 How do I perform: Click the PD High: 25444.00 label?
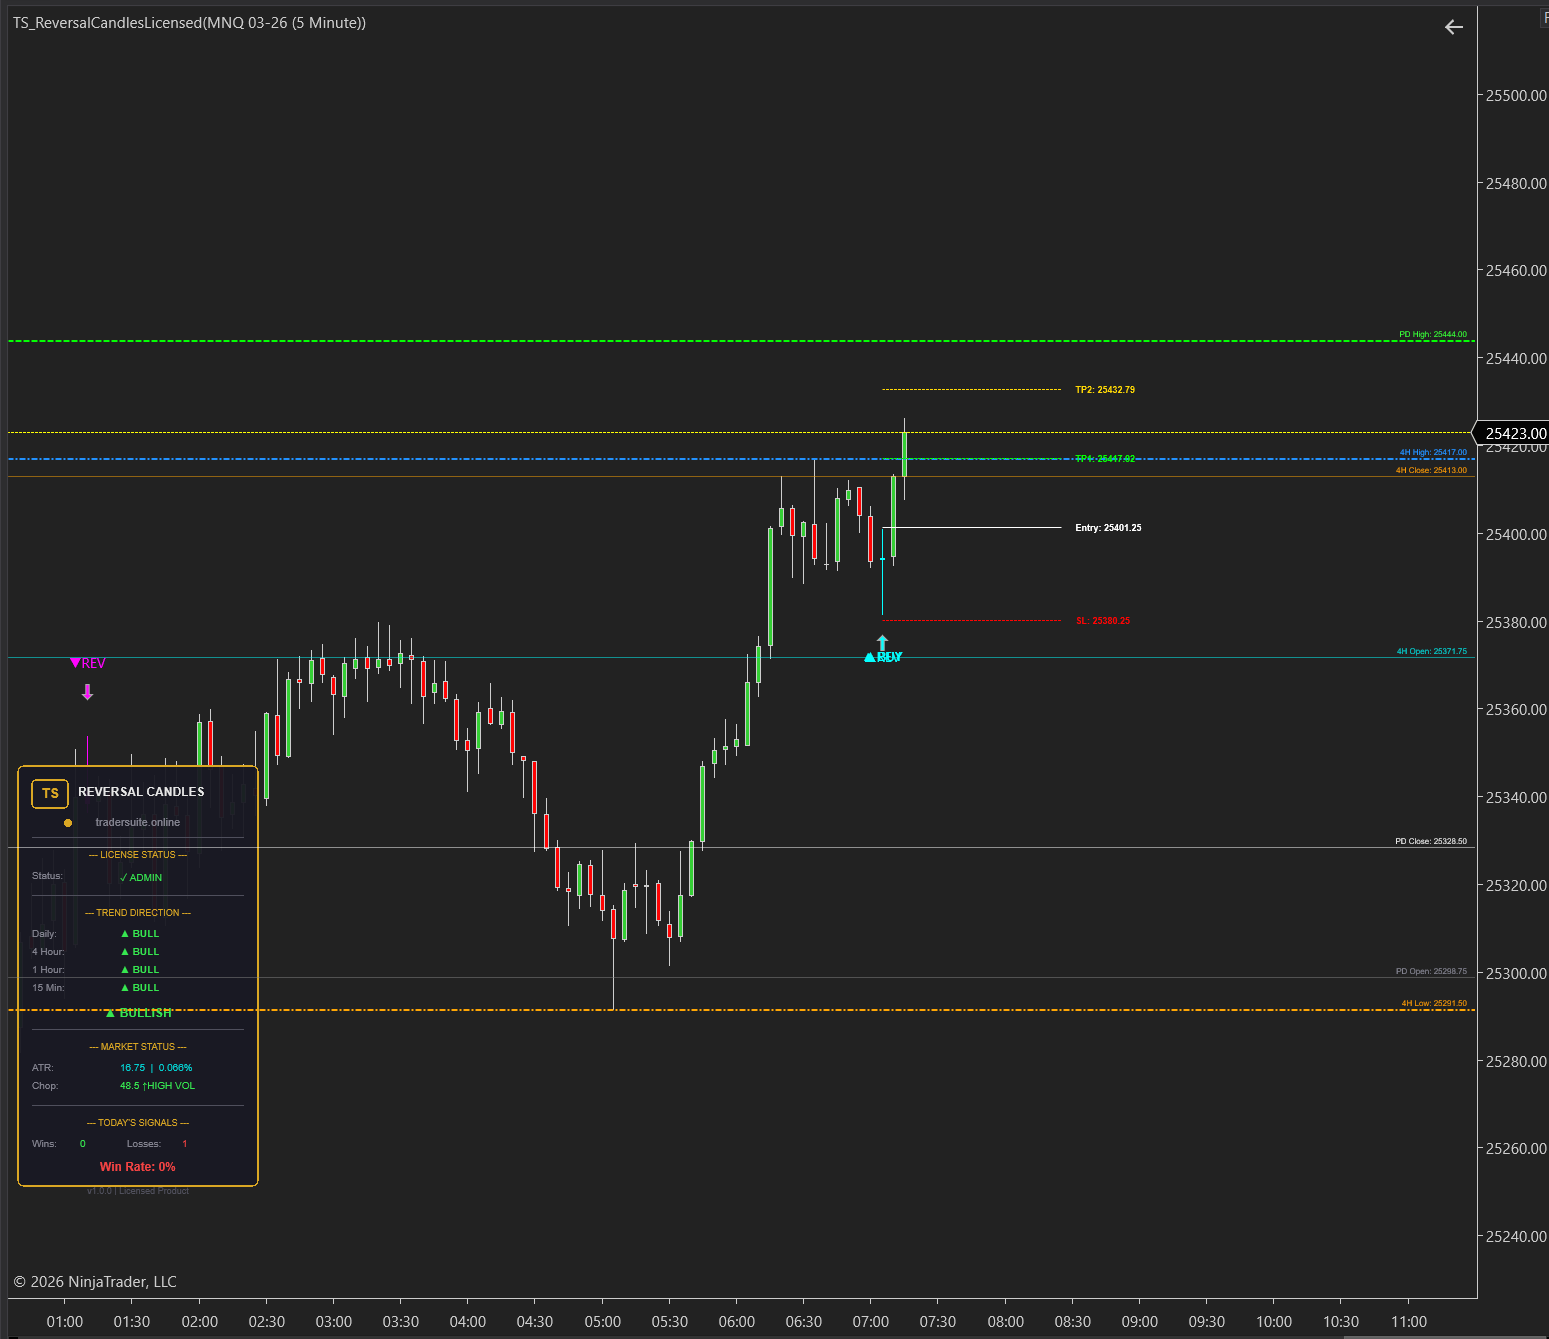click(1433, 335)
